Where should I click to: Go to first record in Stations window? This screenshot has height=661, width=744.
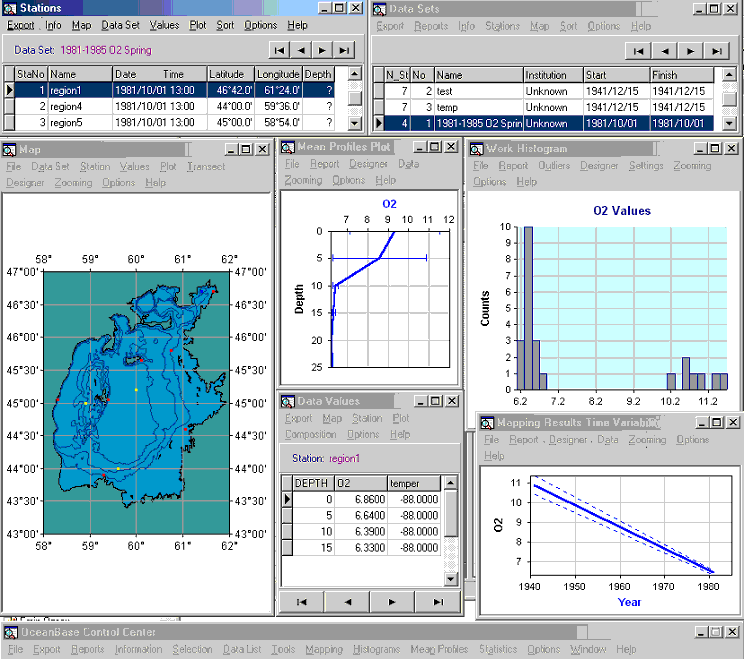coord(279,50)
